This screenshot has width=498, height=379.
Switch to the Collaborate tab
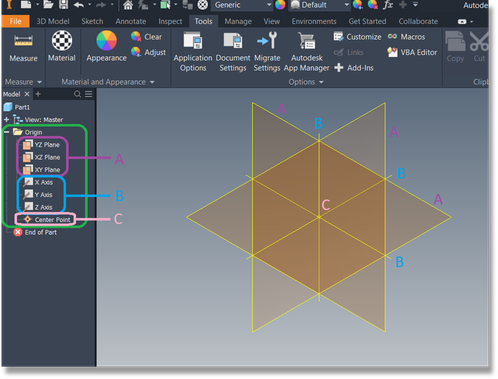click(x=418, y=21)
